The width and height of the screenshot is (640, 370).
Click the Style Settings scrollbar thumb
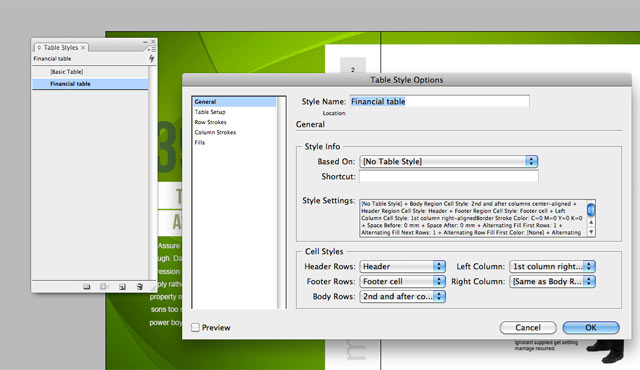tap(591, 209)
